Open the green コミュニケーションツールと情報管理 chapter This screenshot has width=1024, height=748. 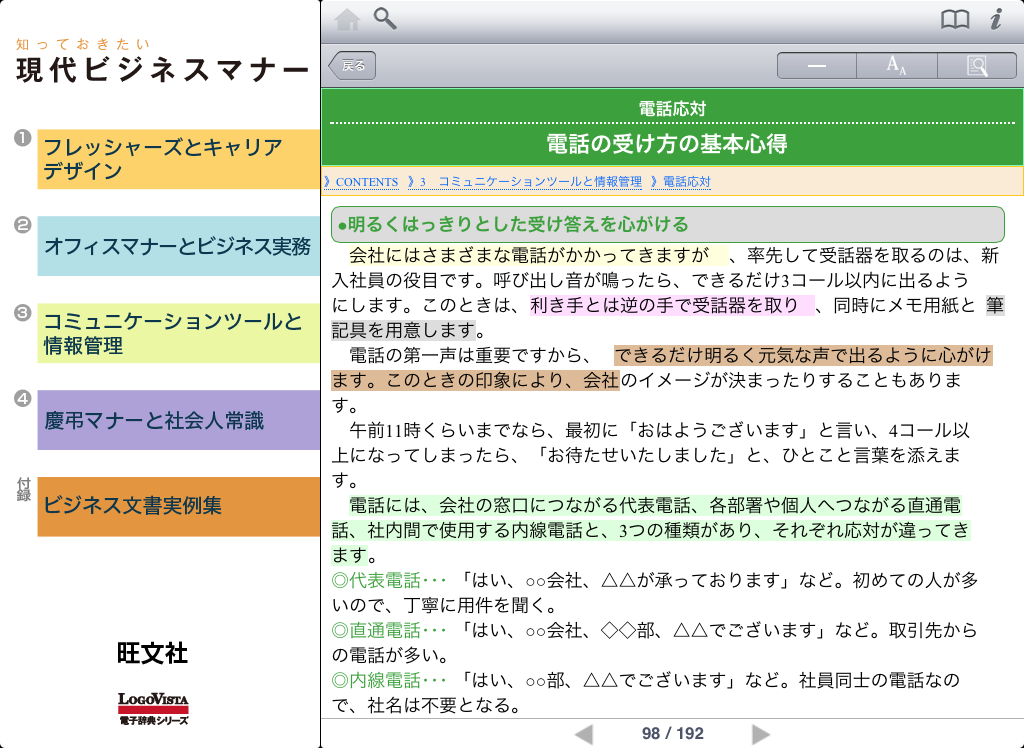point(178,334)
